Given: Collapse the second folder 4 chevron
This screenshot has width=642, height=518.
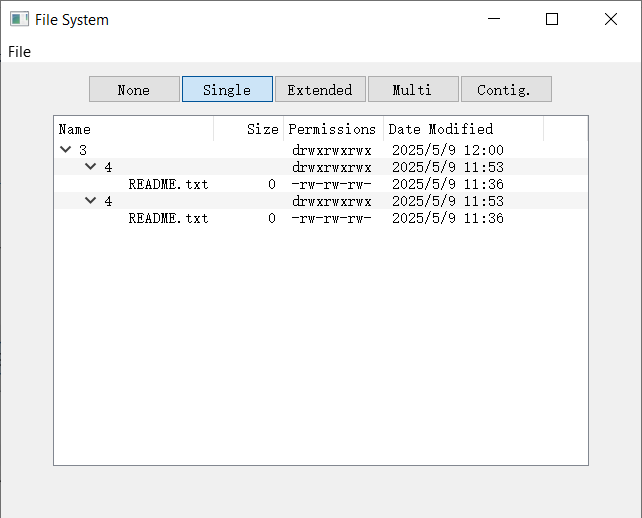Looking at the screenshot, I should (x=90, y=201).
